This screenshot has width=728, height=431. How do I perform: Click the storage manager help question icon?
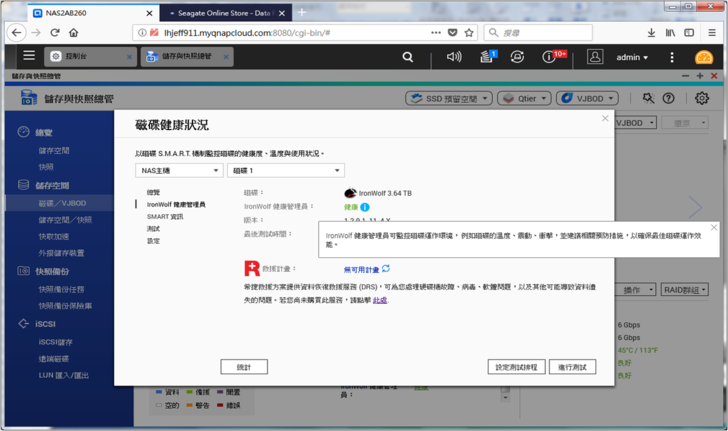669,98
